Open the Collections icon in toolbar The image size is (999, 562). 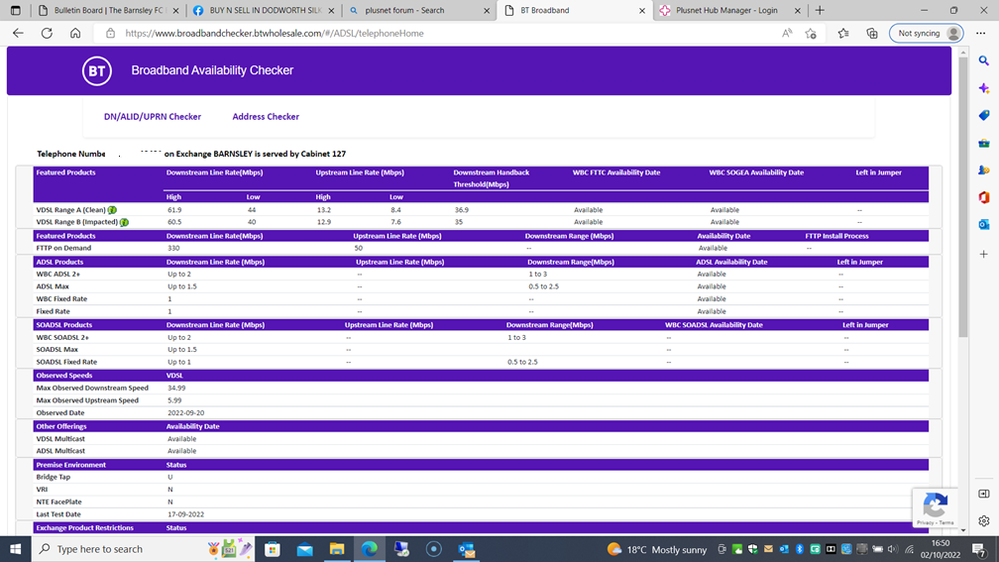(x=872, y=33)
